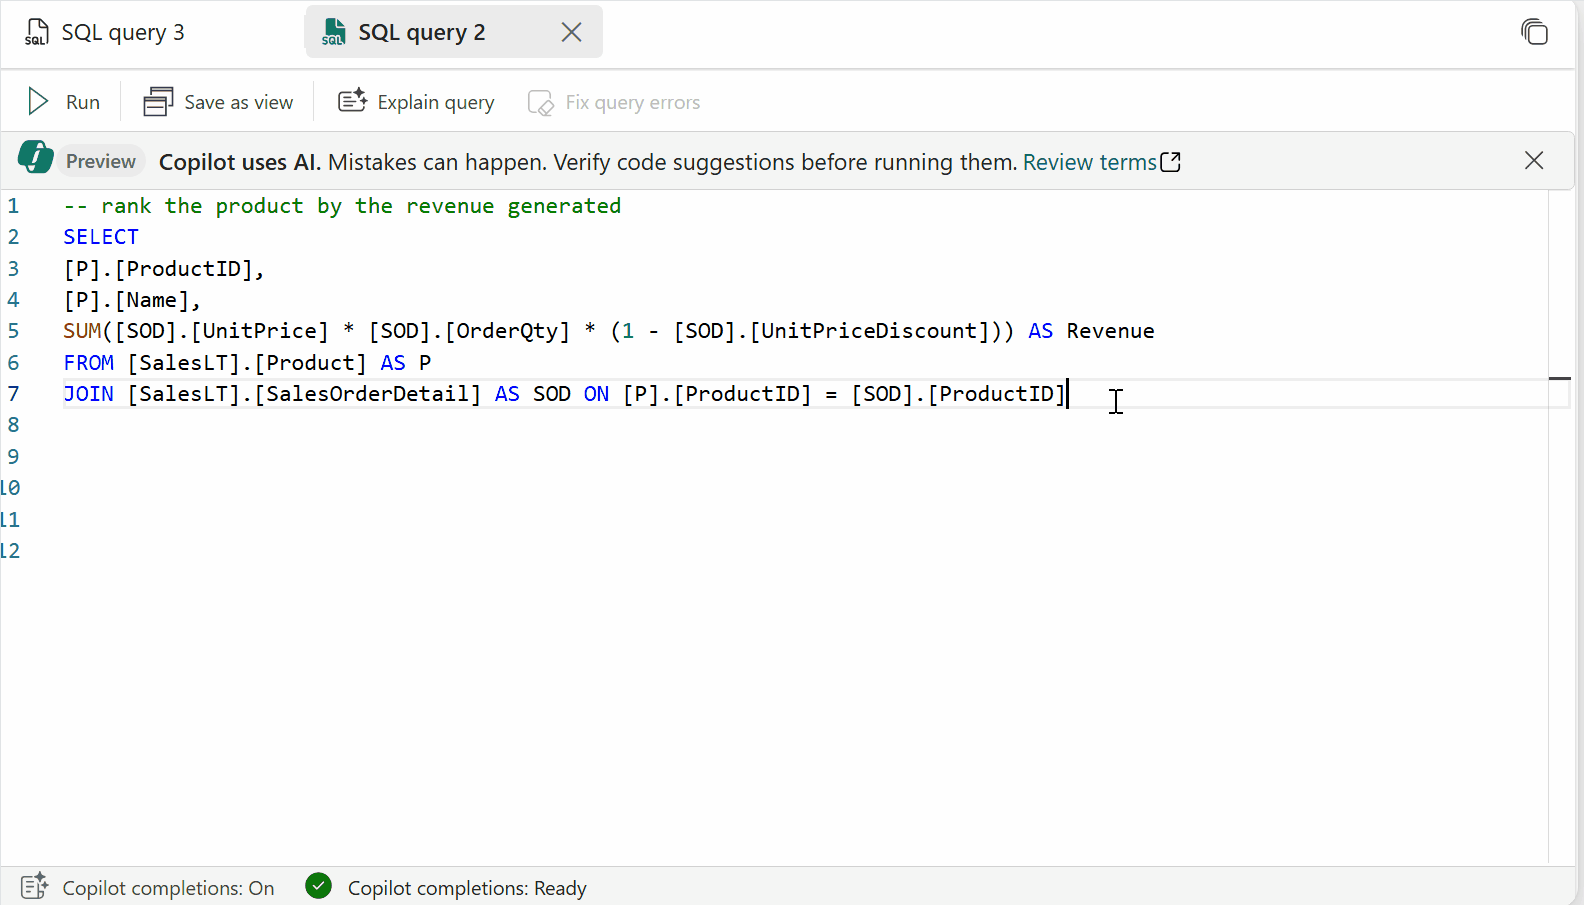Click the Preview badge in the banner

[101, 161]
